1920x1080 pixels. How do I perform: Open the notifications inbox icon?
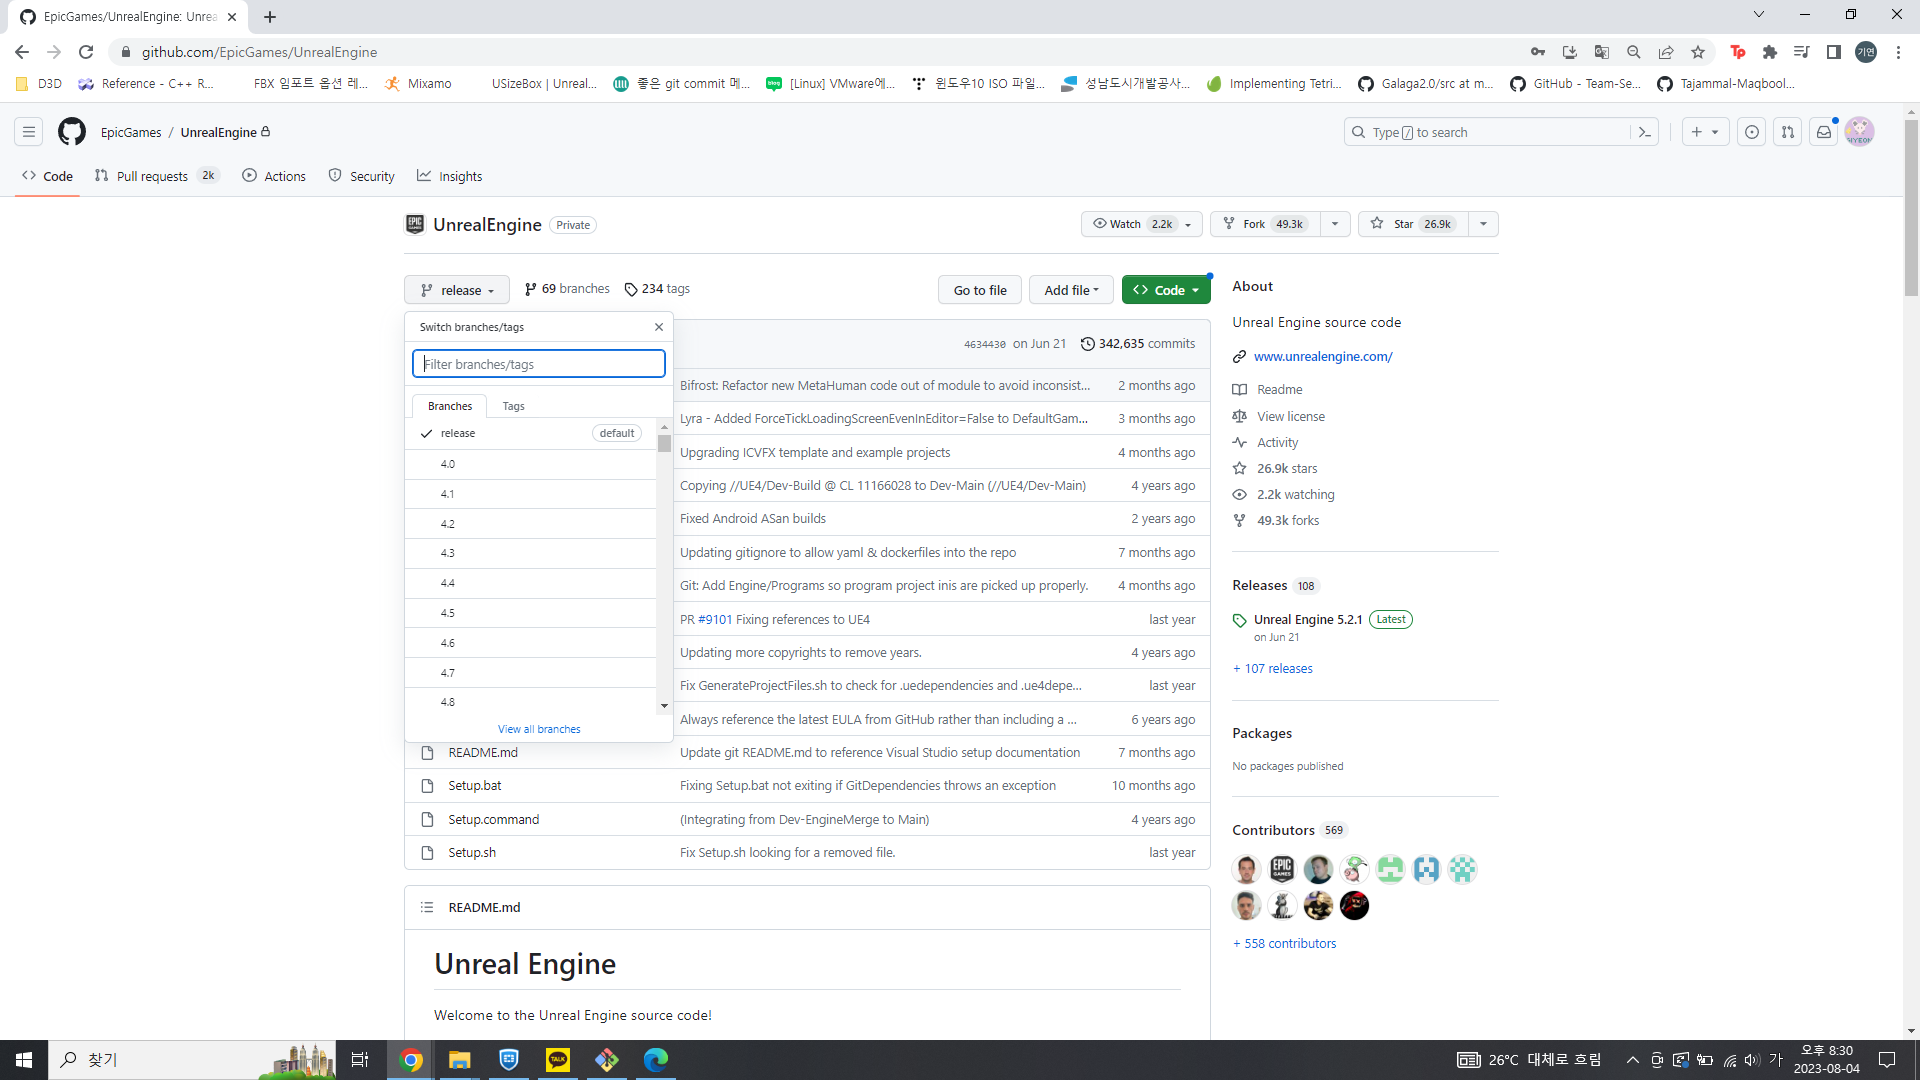[x=1824, y=132]
